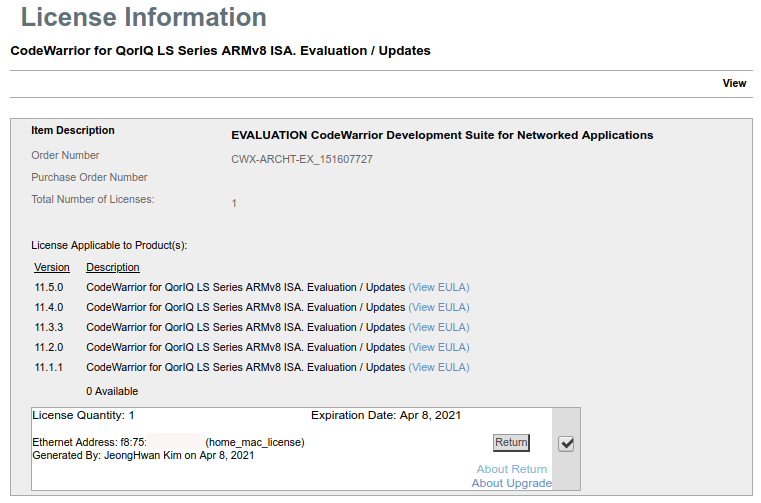The width and height of the screenshot is (761, 503).
Task: Click the Item Description label
Action: (73, 130)
